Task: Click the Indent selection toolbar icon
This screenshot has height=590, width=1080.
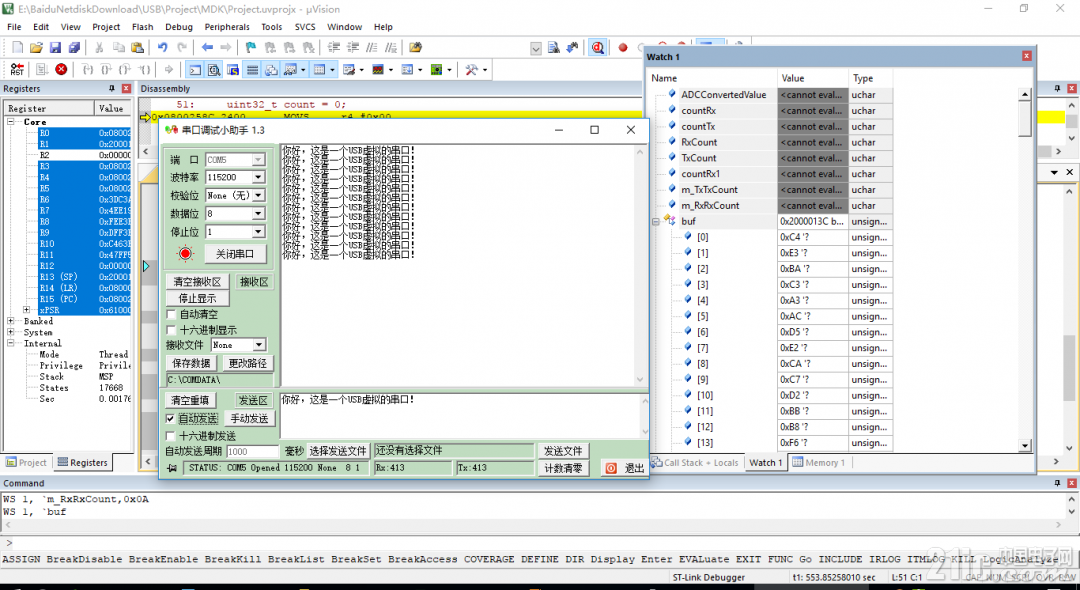Action: [x=334, y=48]
